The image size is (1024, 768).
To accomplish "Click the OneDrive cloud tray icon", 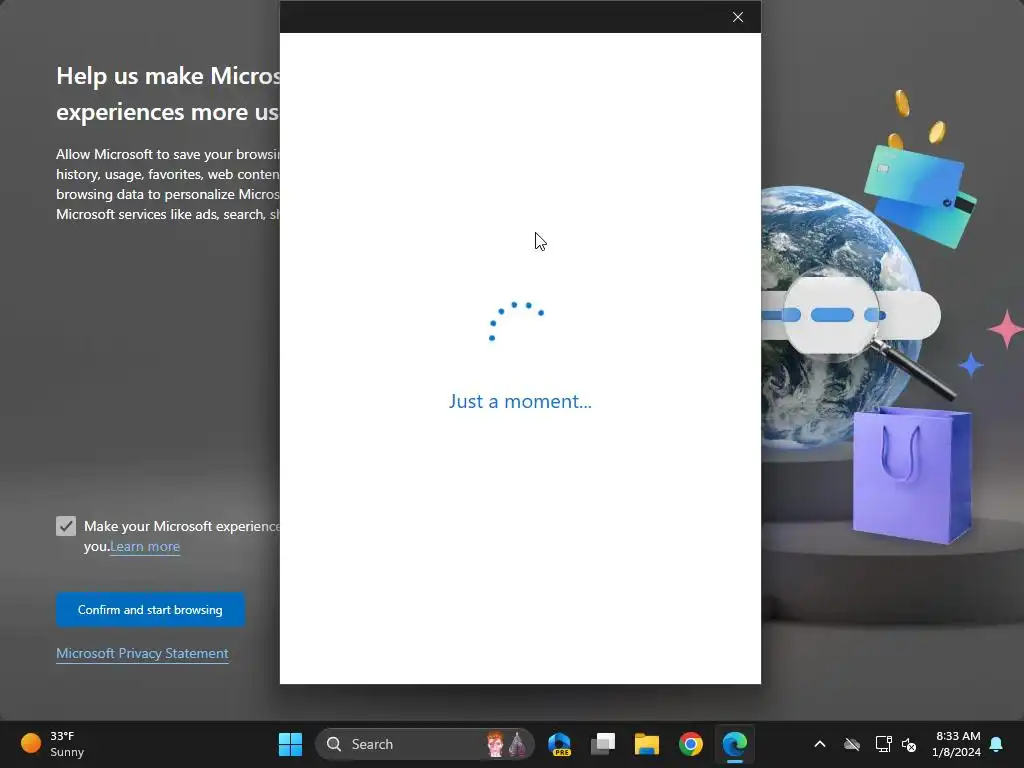I will 852,744.
